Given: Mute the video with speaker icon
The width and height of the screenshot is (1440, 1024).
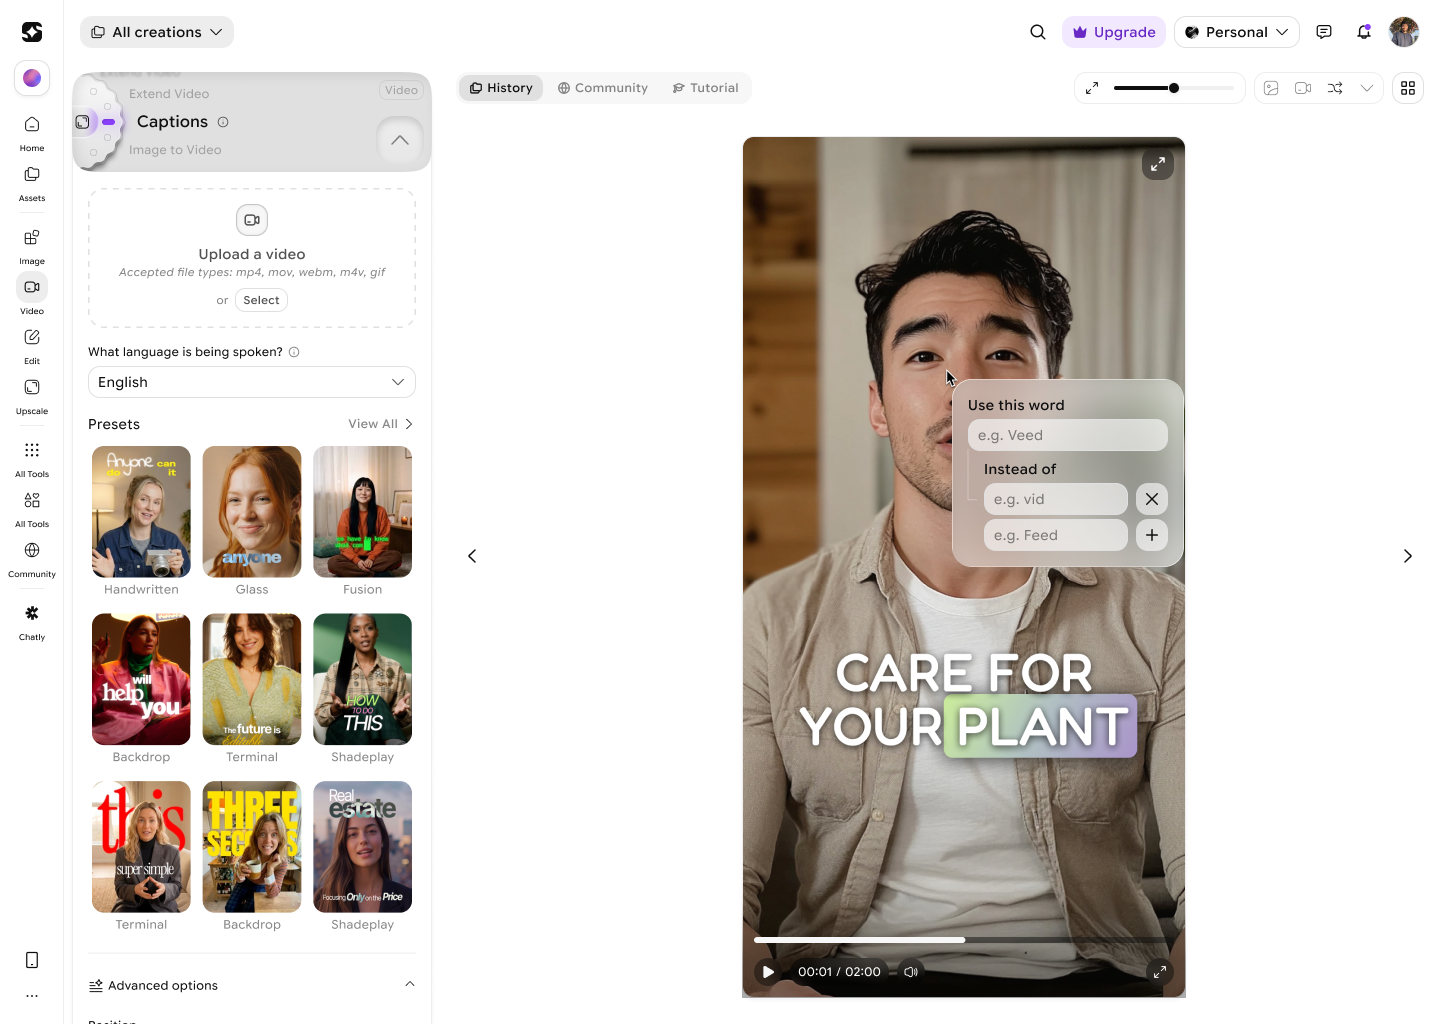Looking at the screenshot, I should (910, 972).
